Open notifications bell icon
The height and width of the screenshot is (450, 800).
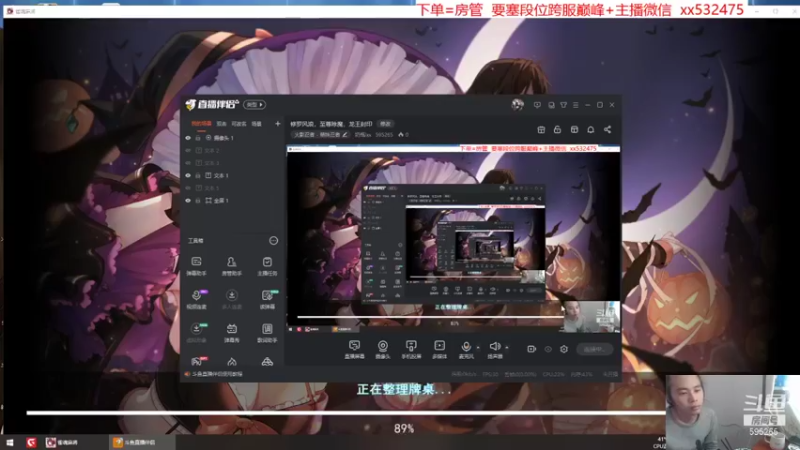point(591,130)
